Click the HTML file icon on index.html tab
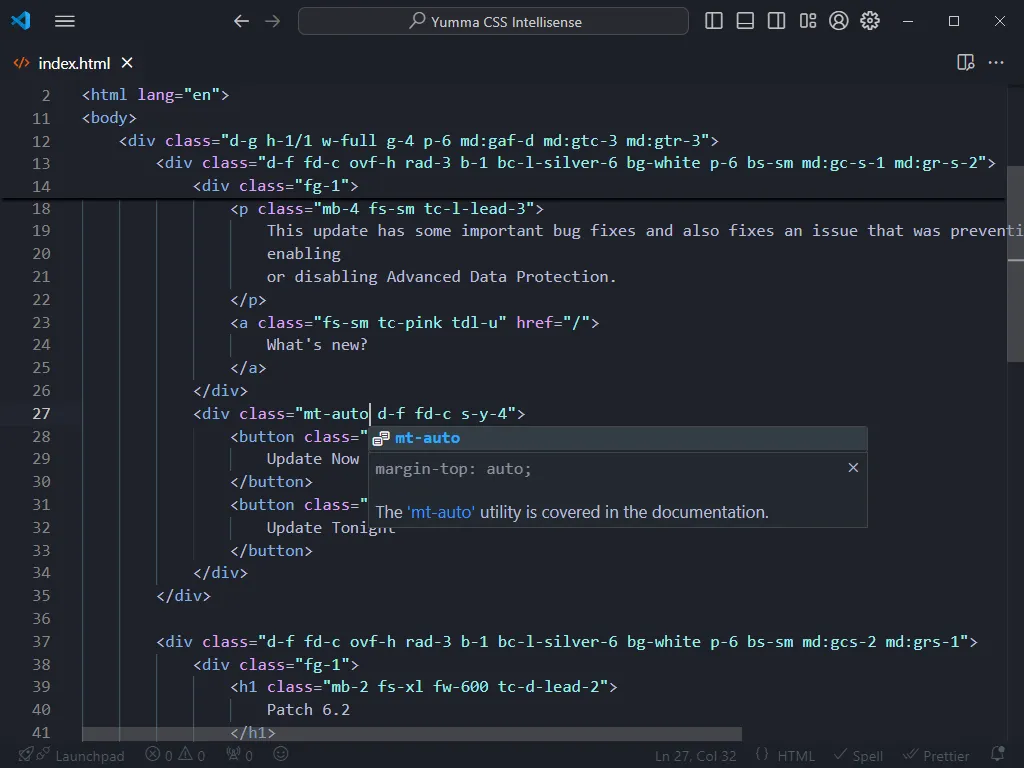The height and width of the screenshot is (768, 1024). point(22,63)
